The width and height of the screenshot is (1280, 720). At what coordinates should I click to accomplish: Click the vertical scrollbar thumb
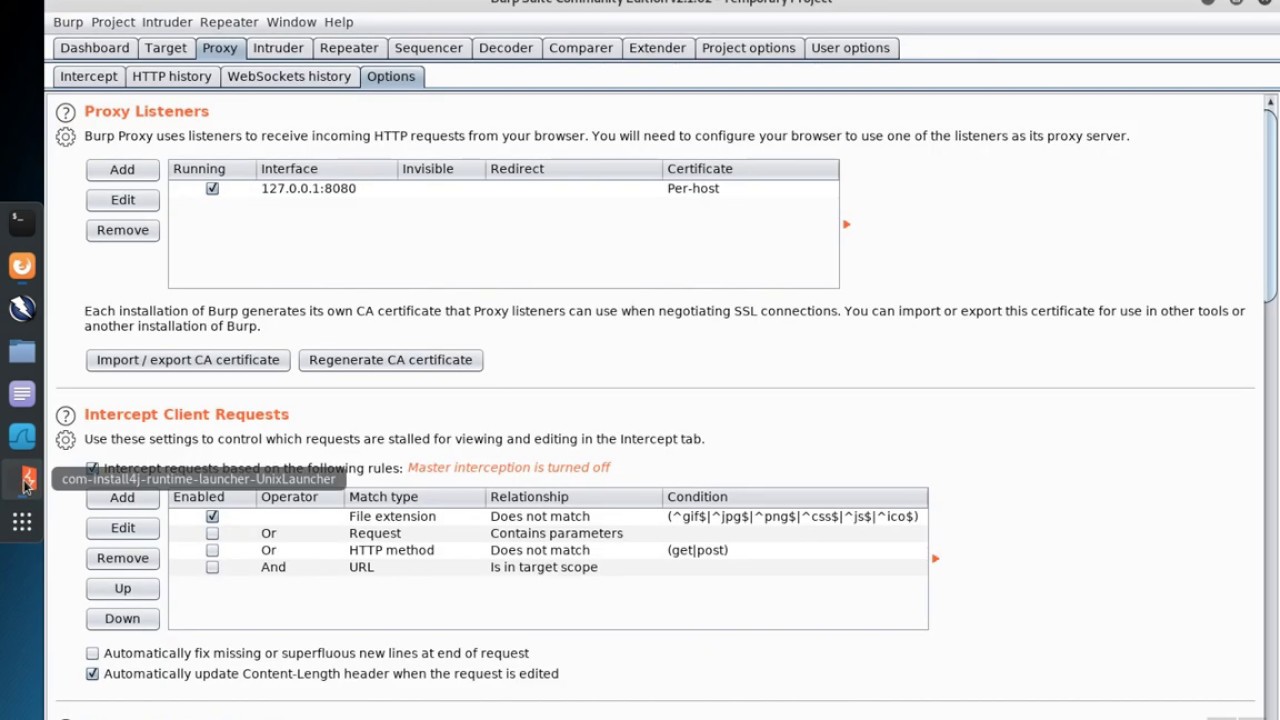(x=1271, y=205)
